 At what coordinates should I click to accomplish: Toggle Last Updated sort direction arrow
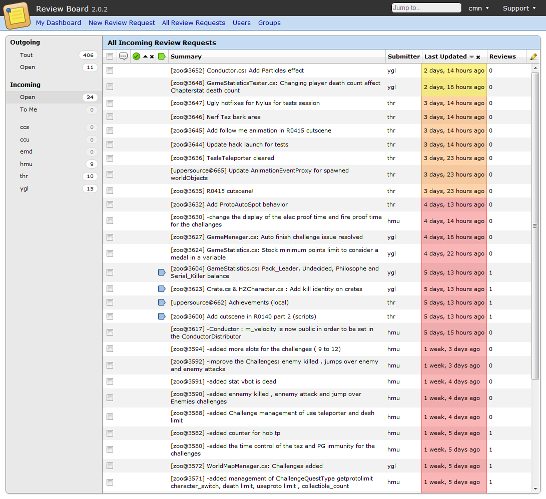coord(472,57)
